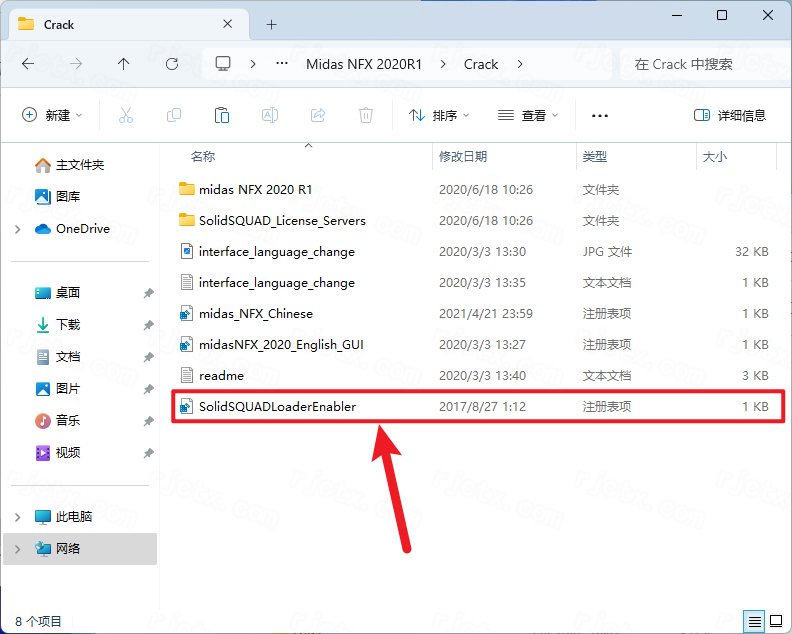
Task: Sort by 类型 column header
Action: coord(595,157)
